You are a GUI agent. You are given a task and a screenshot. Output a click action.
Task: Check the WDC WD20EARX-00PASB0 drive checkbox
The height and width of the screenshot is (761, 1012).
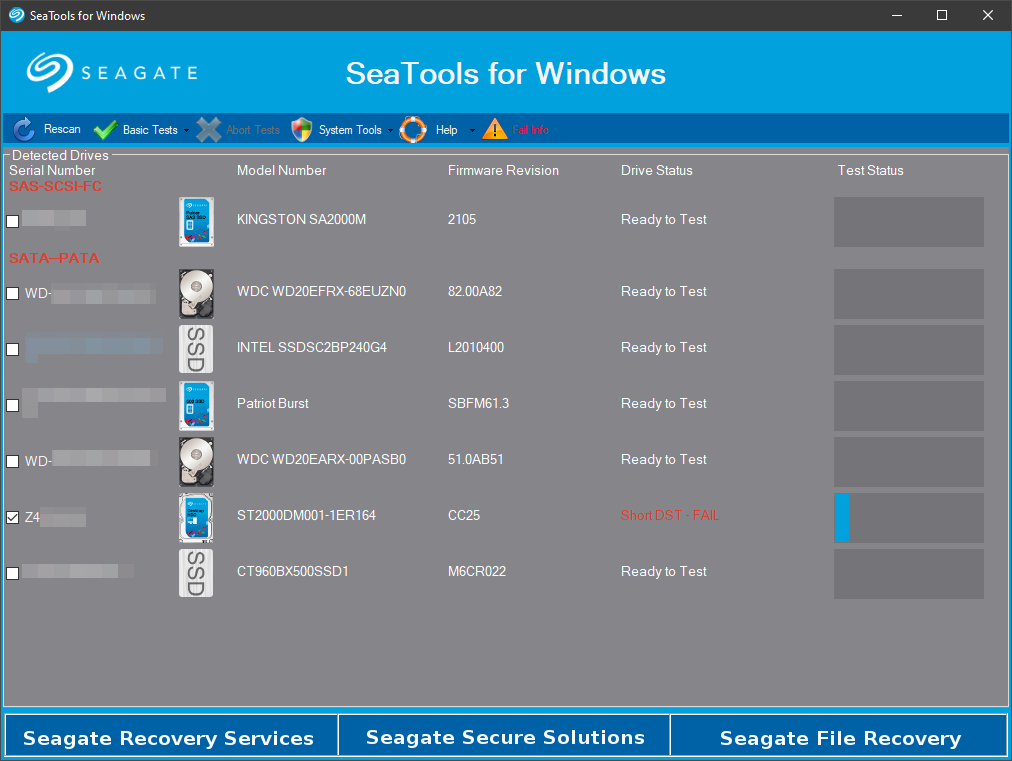click(x=12, y=462)
